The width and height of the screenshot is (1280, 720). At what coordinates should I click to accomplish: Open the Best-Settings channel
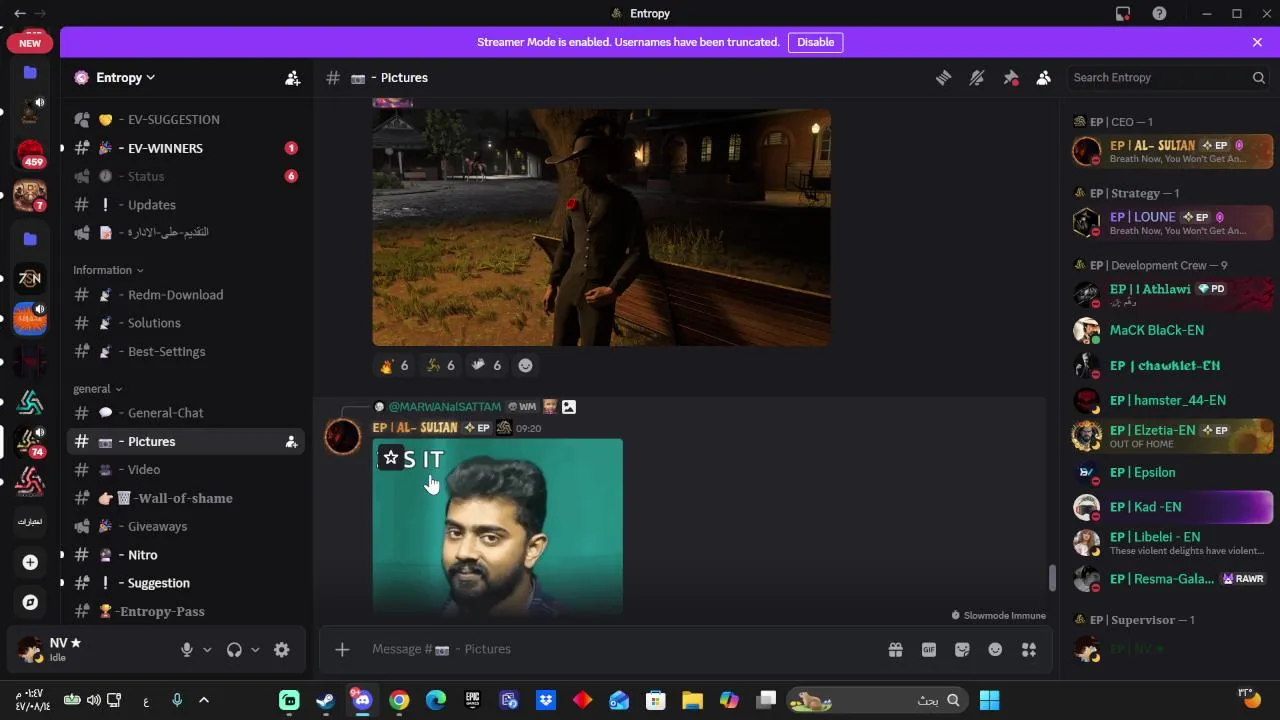tap(186, 352)
